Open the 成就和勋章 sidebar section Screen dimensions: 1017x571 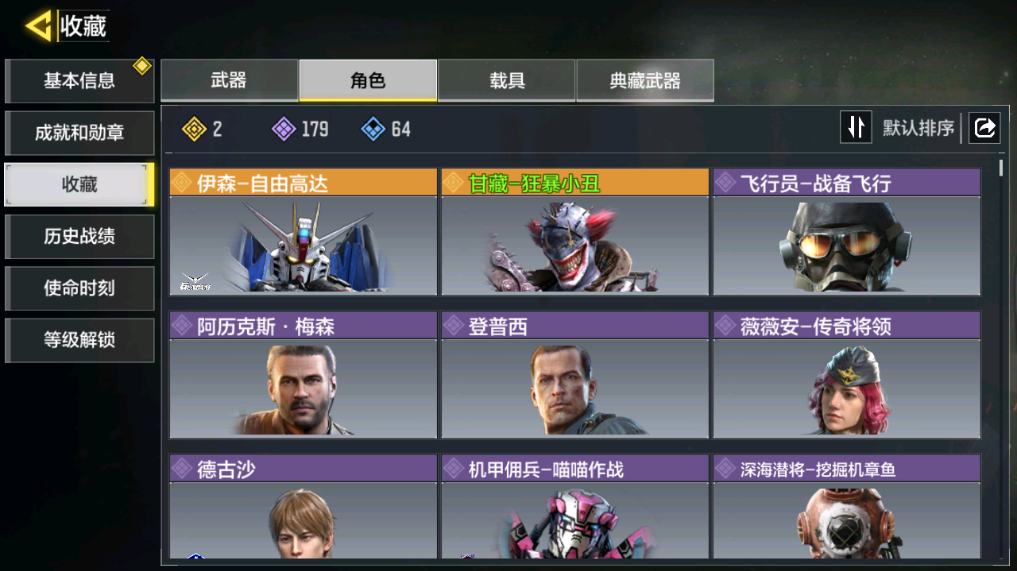(x=79, y=133)
